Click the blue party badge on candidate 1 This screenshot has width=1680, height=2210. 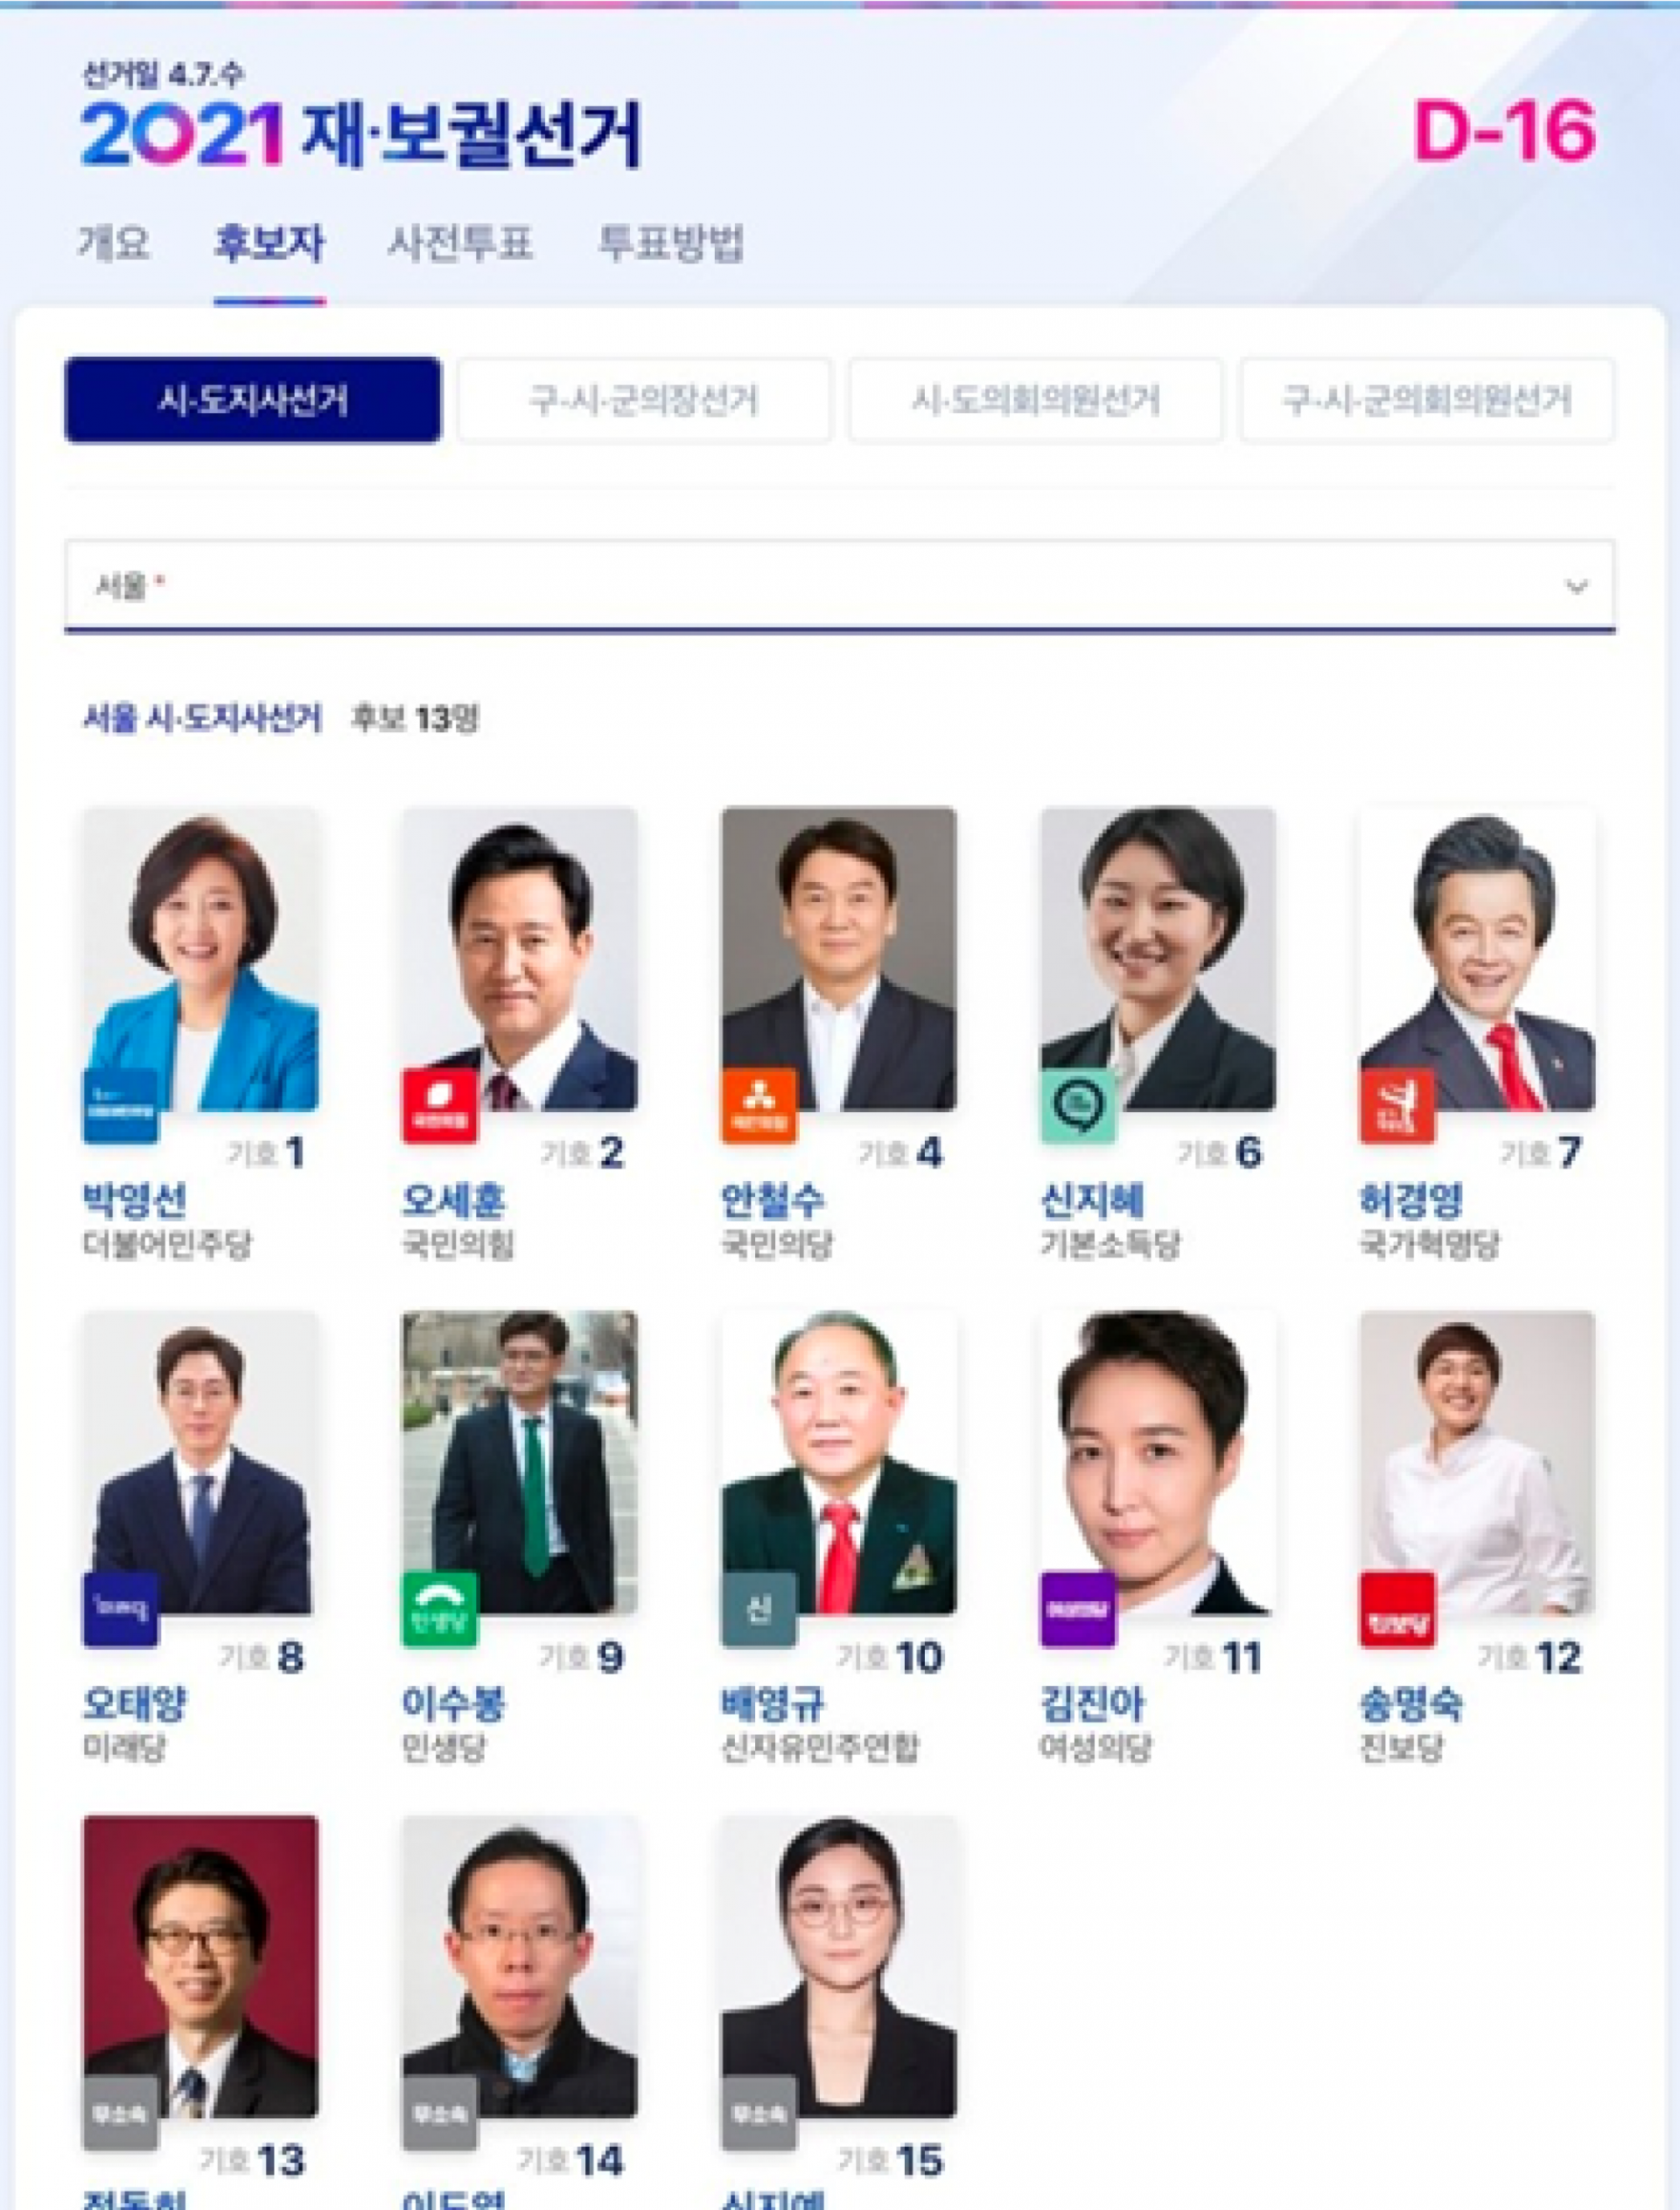120,1106
